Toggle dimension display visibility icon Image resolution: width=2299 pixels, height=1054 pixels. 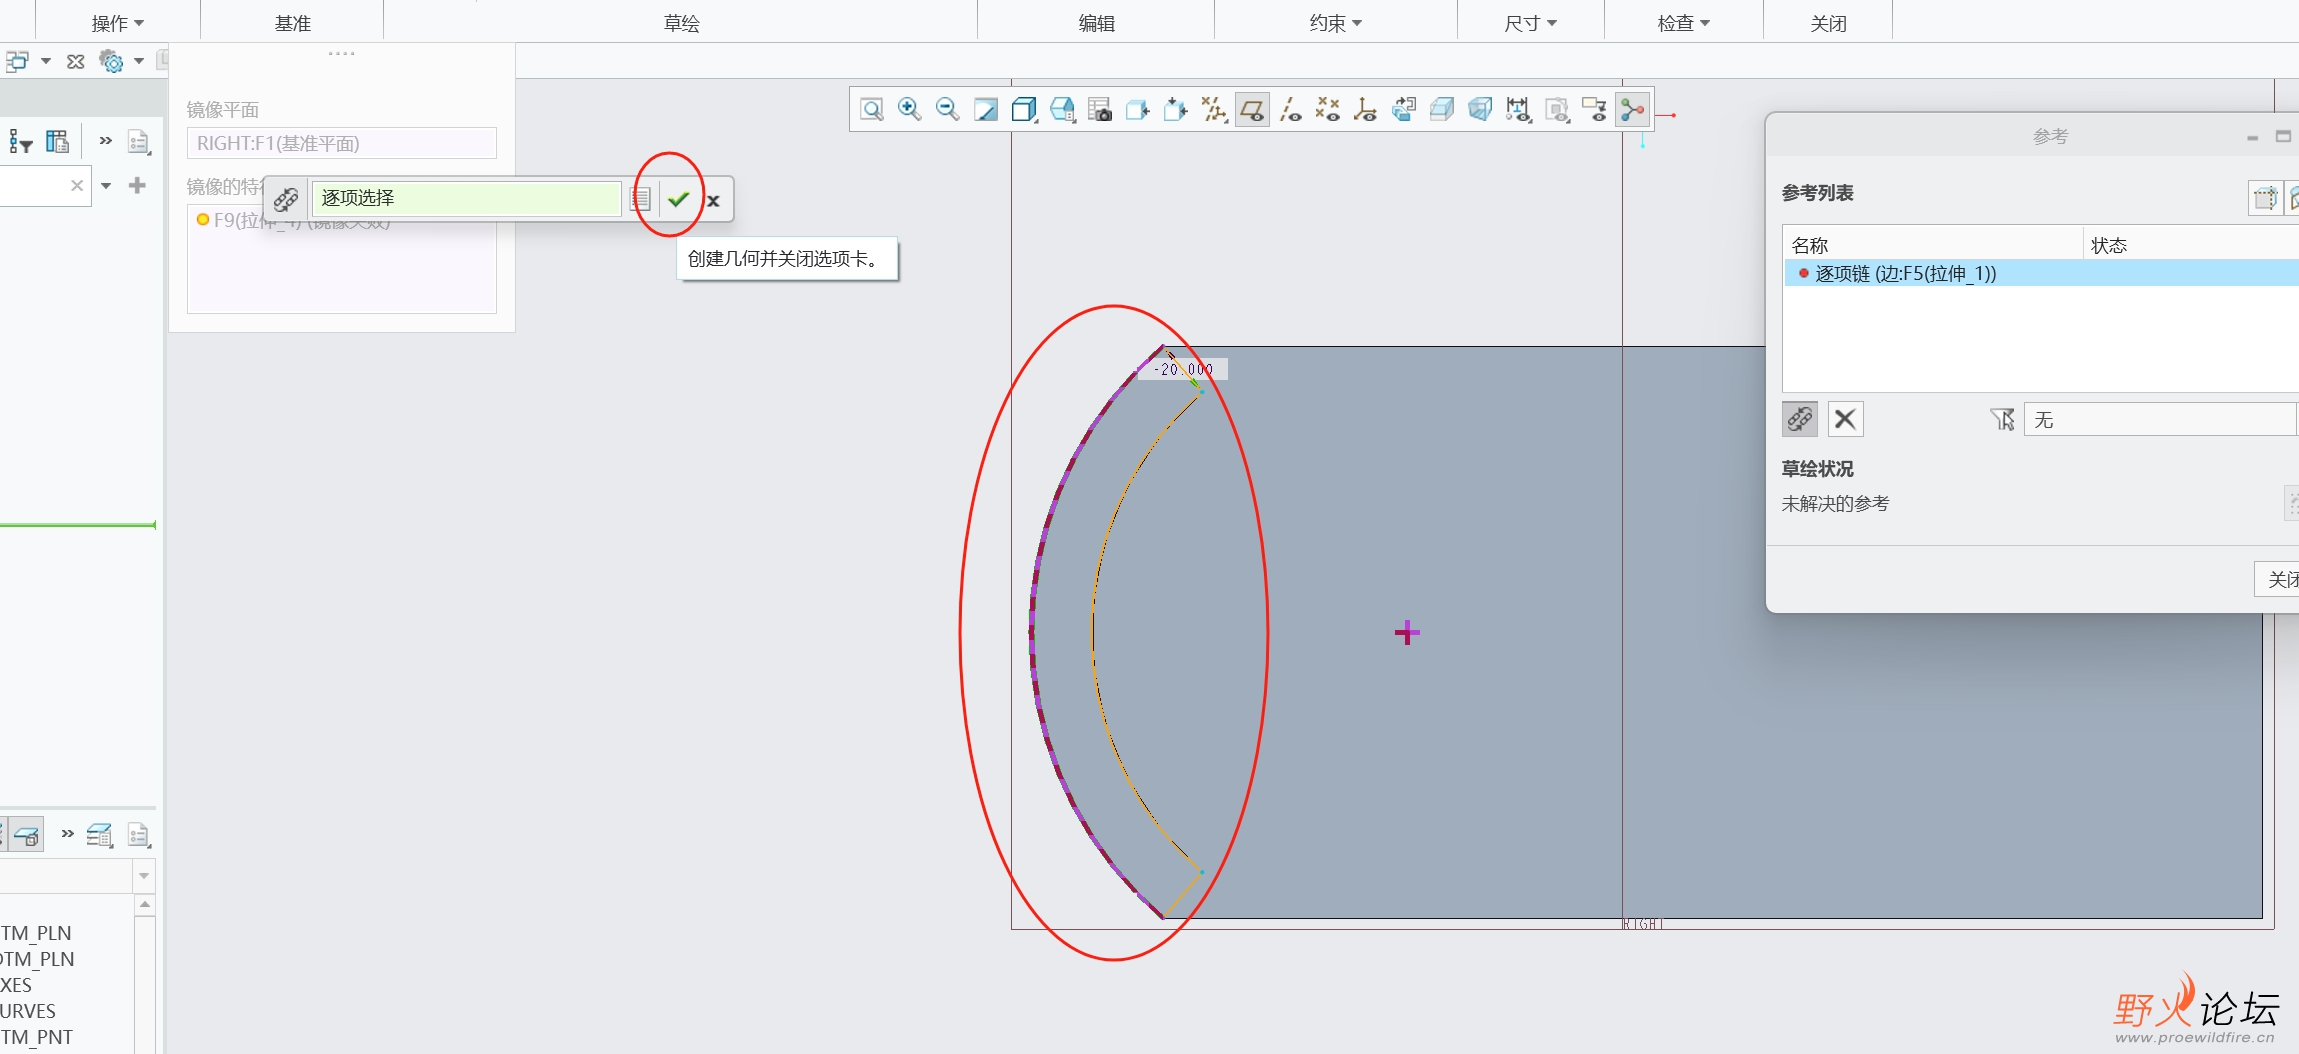[1518, 110]
